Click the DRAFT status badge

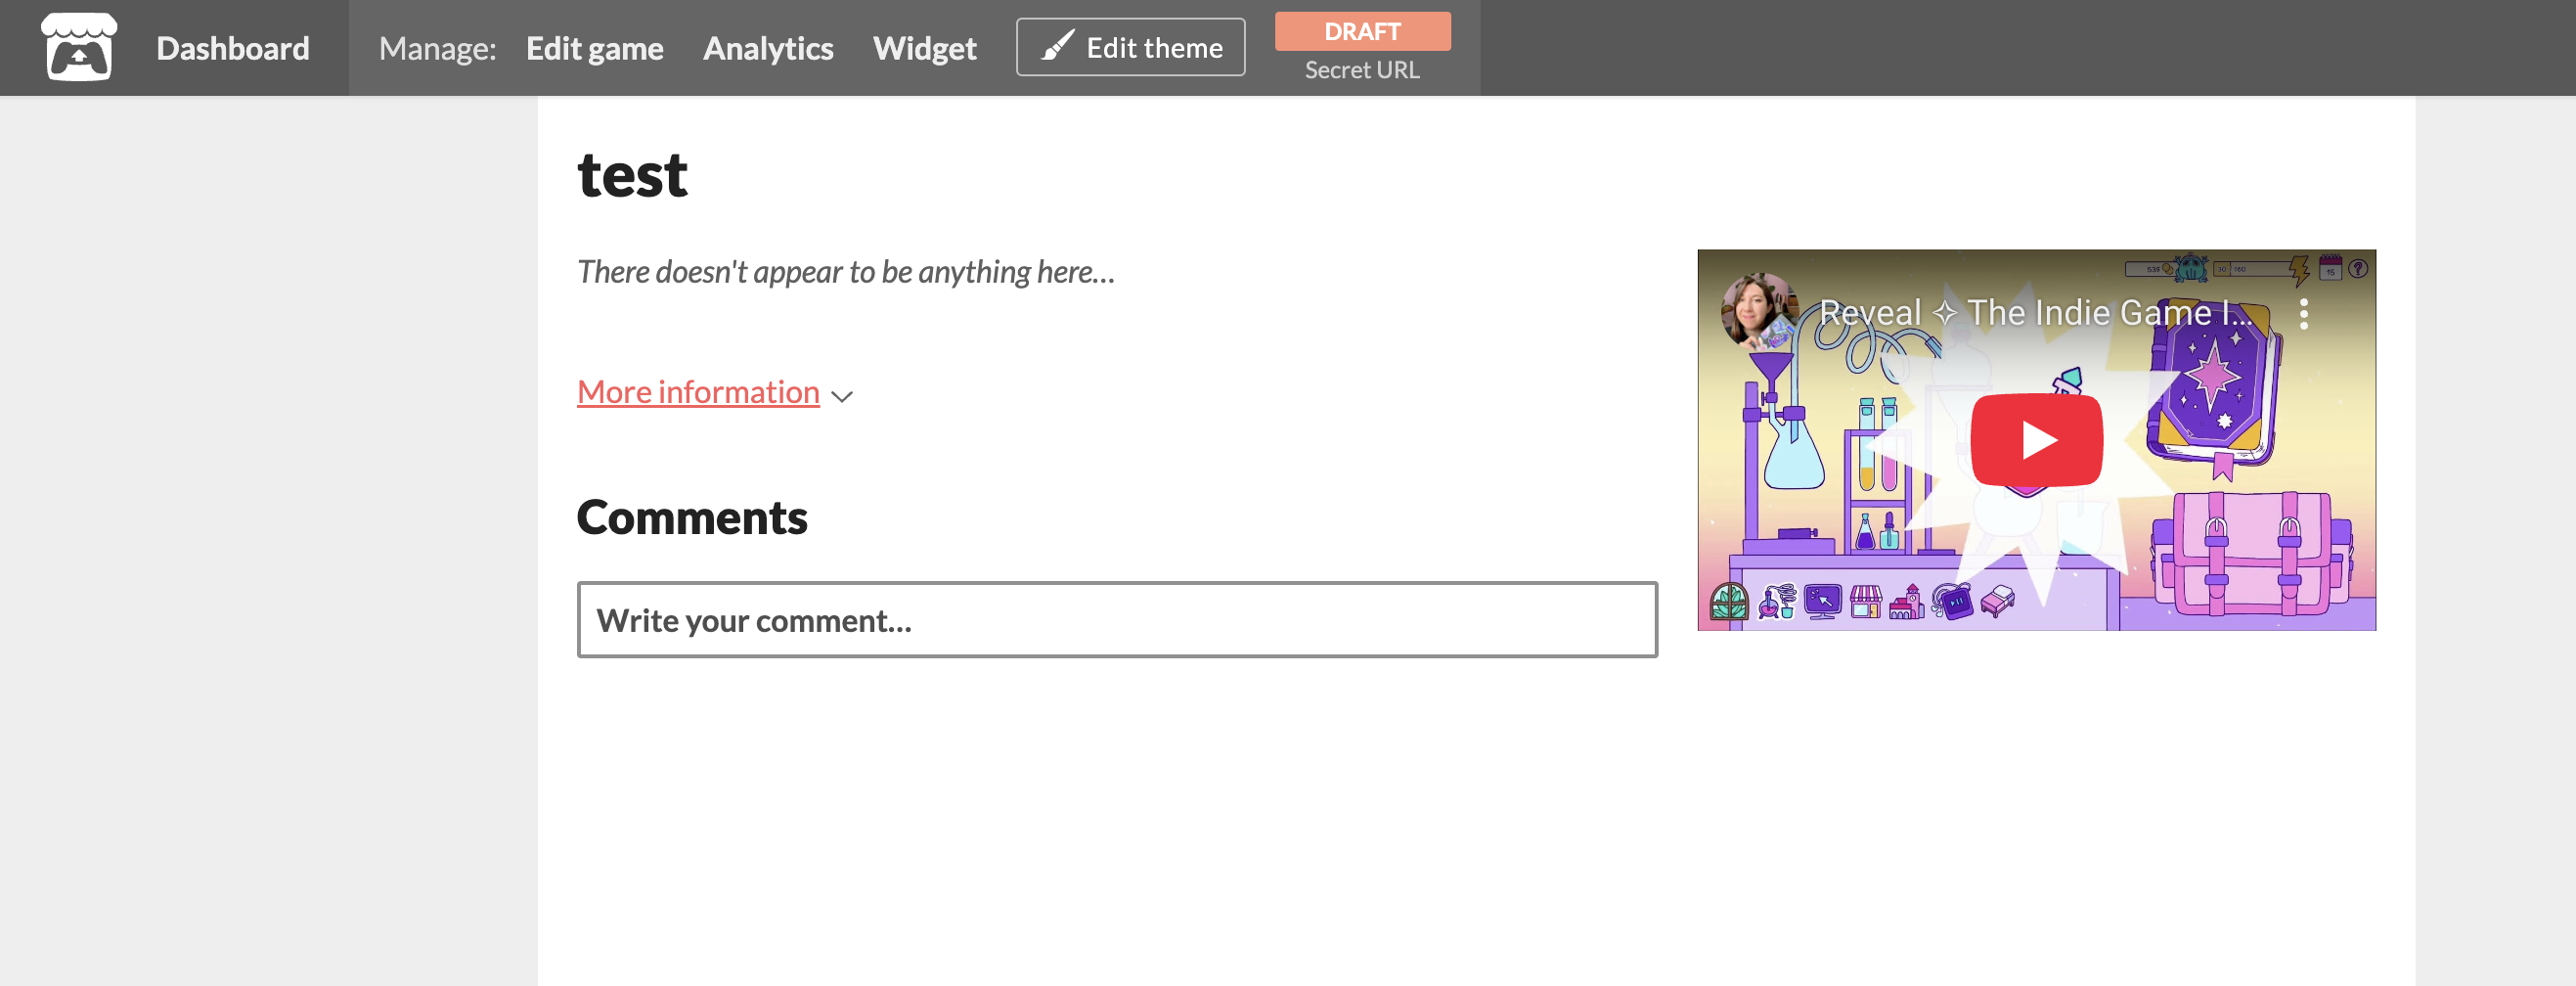click(1362, 31)
